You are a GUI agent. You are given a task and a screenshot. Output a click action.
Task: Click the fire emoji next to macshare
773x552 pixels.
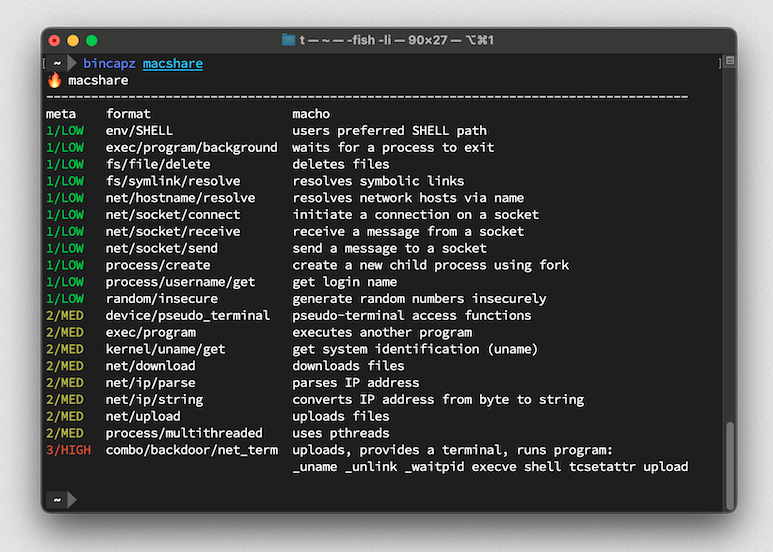54,80
